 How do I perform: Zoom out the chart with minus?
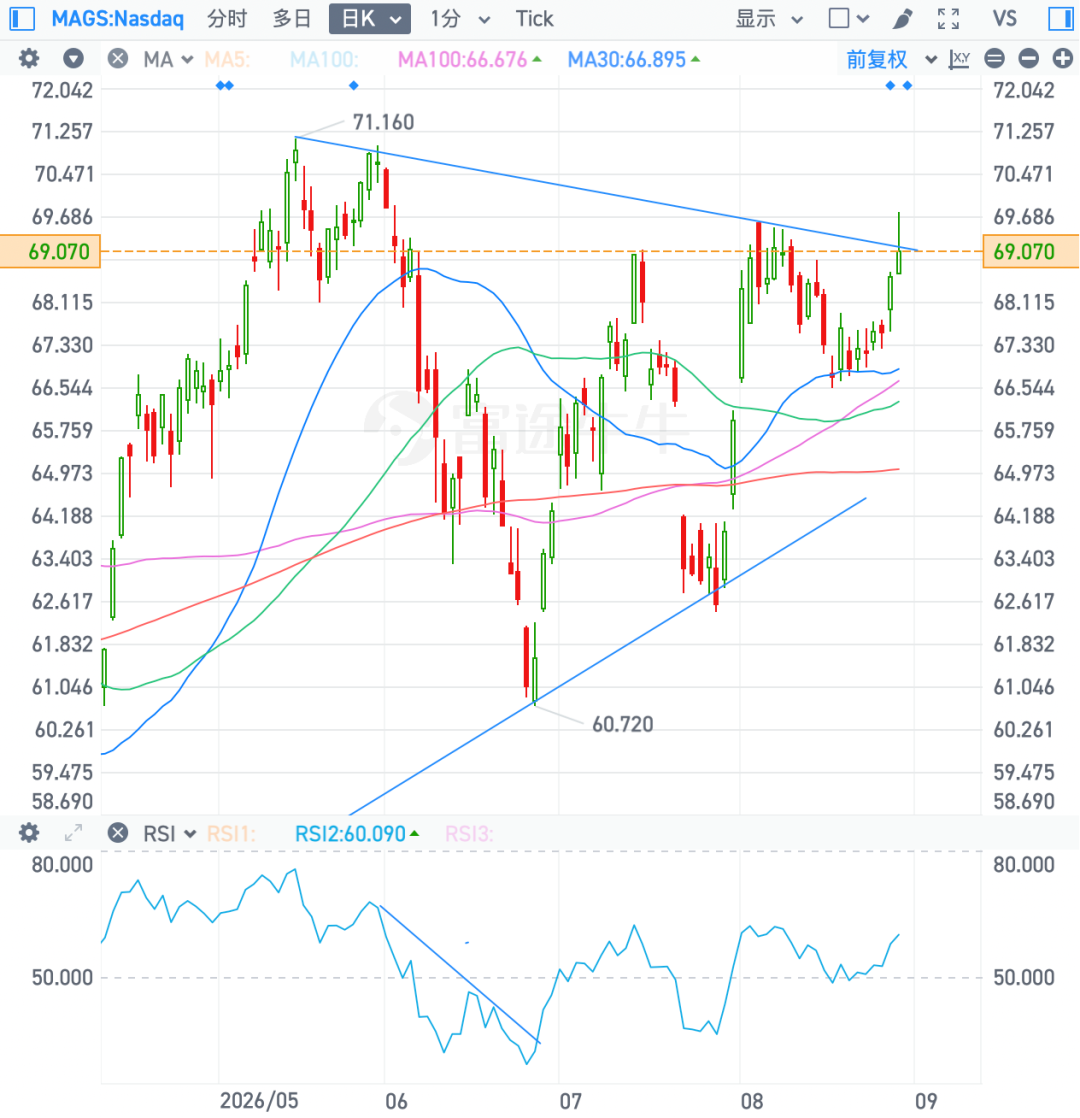click(1029, 58)
